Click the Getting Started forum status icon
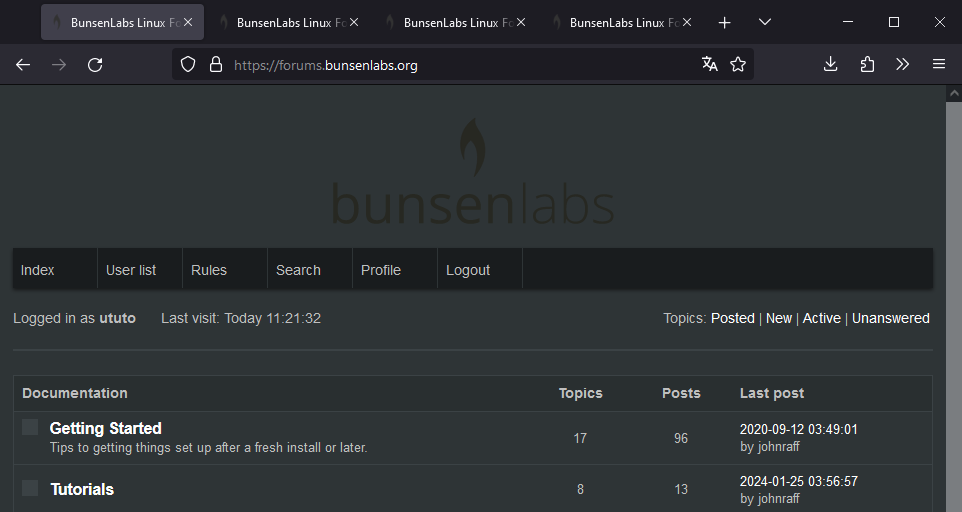Image resolution: width=962 pixels, height=512 pixels. (30, 427)
